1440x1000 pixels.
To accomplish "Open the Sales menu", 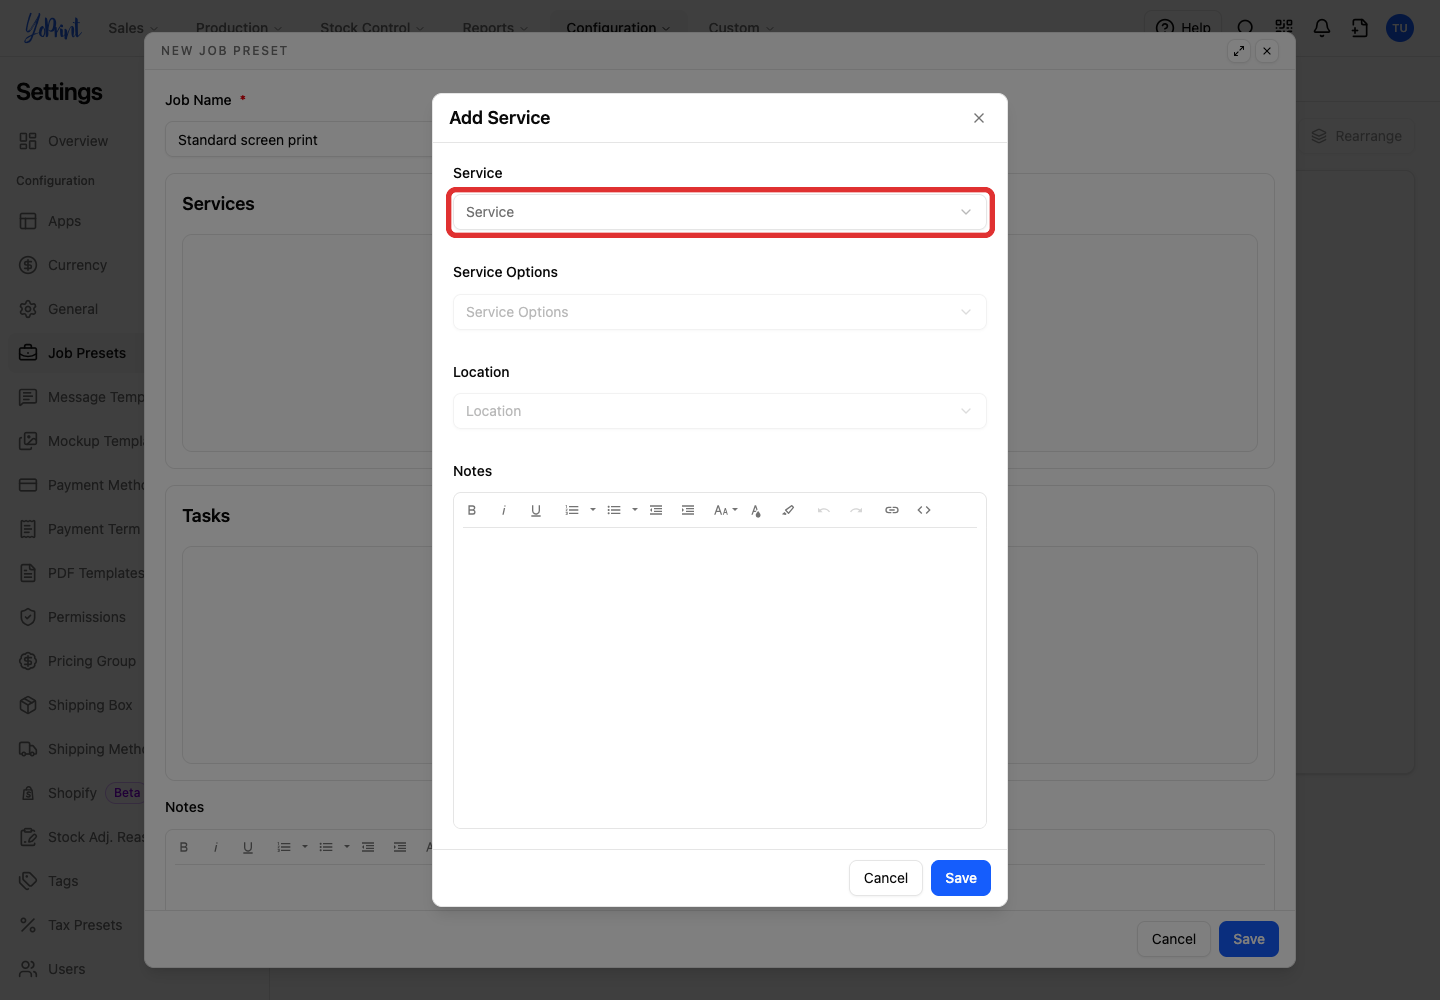I will (x=133, y=27).
